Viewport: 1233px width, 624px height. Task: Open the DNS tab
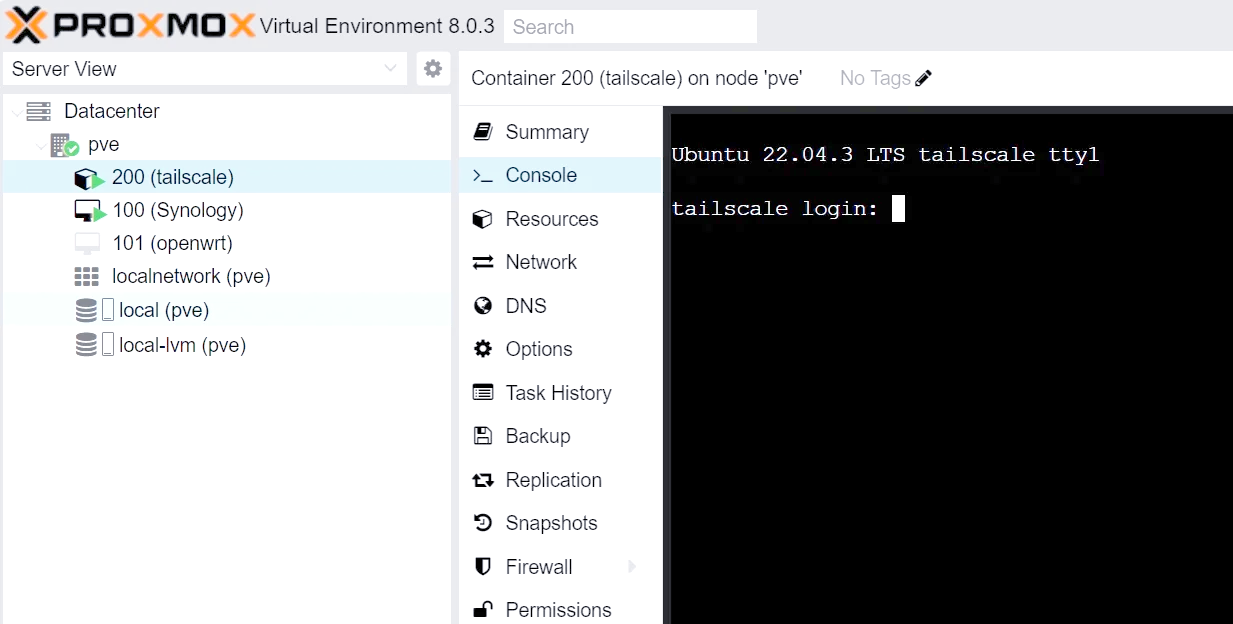click(560, 306)
